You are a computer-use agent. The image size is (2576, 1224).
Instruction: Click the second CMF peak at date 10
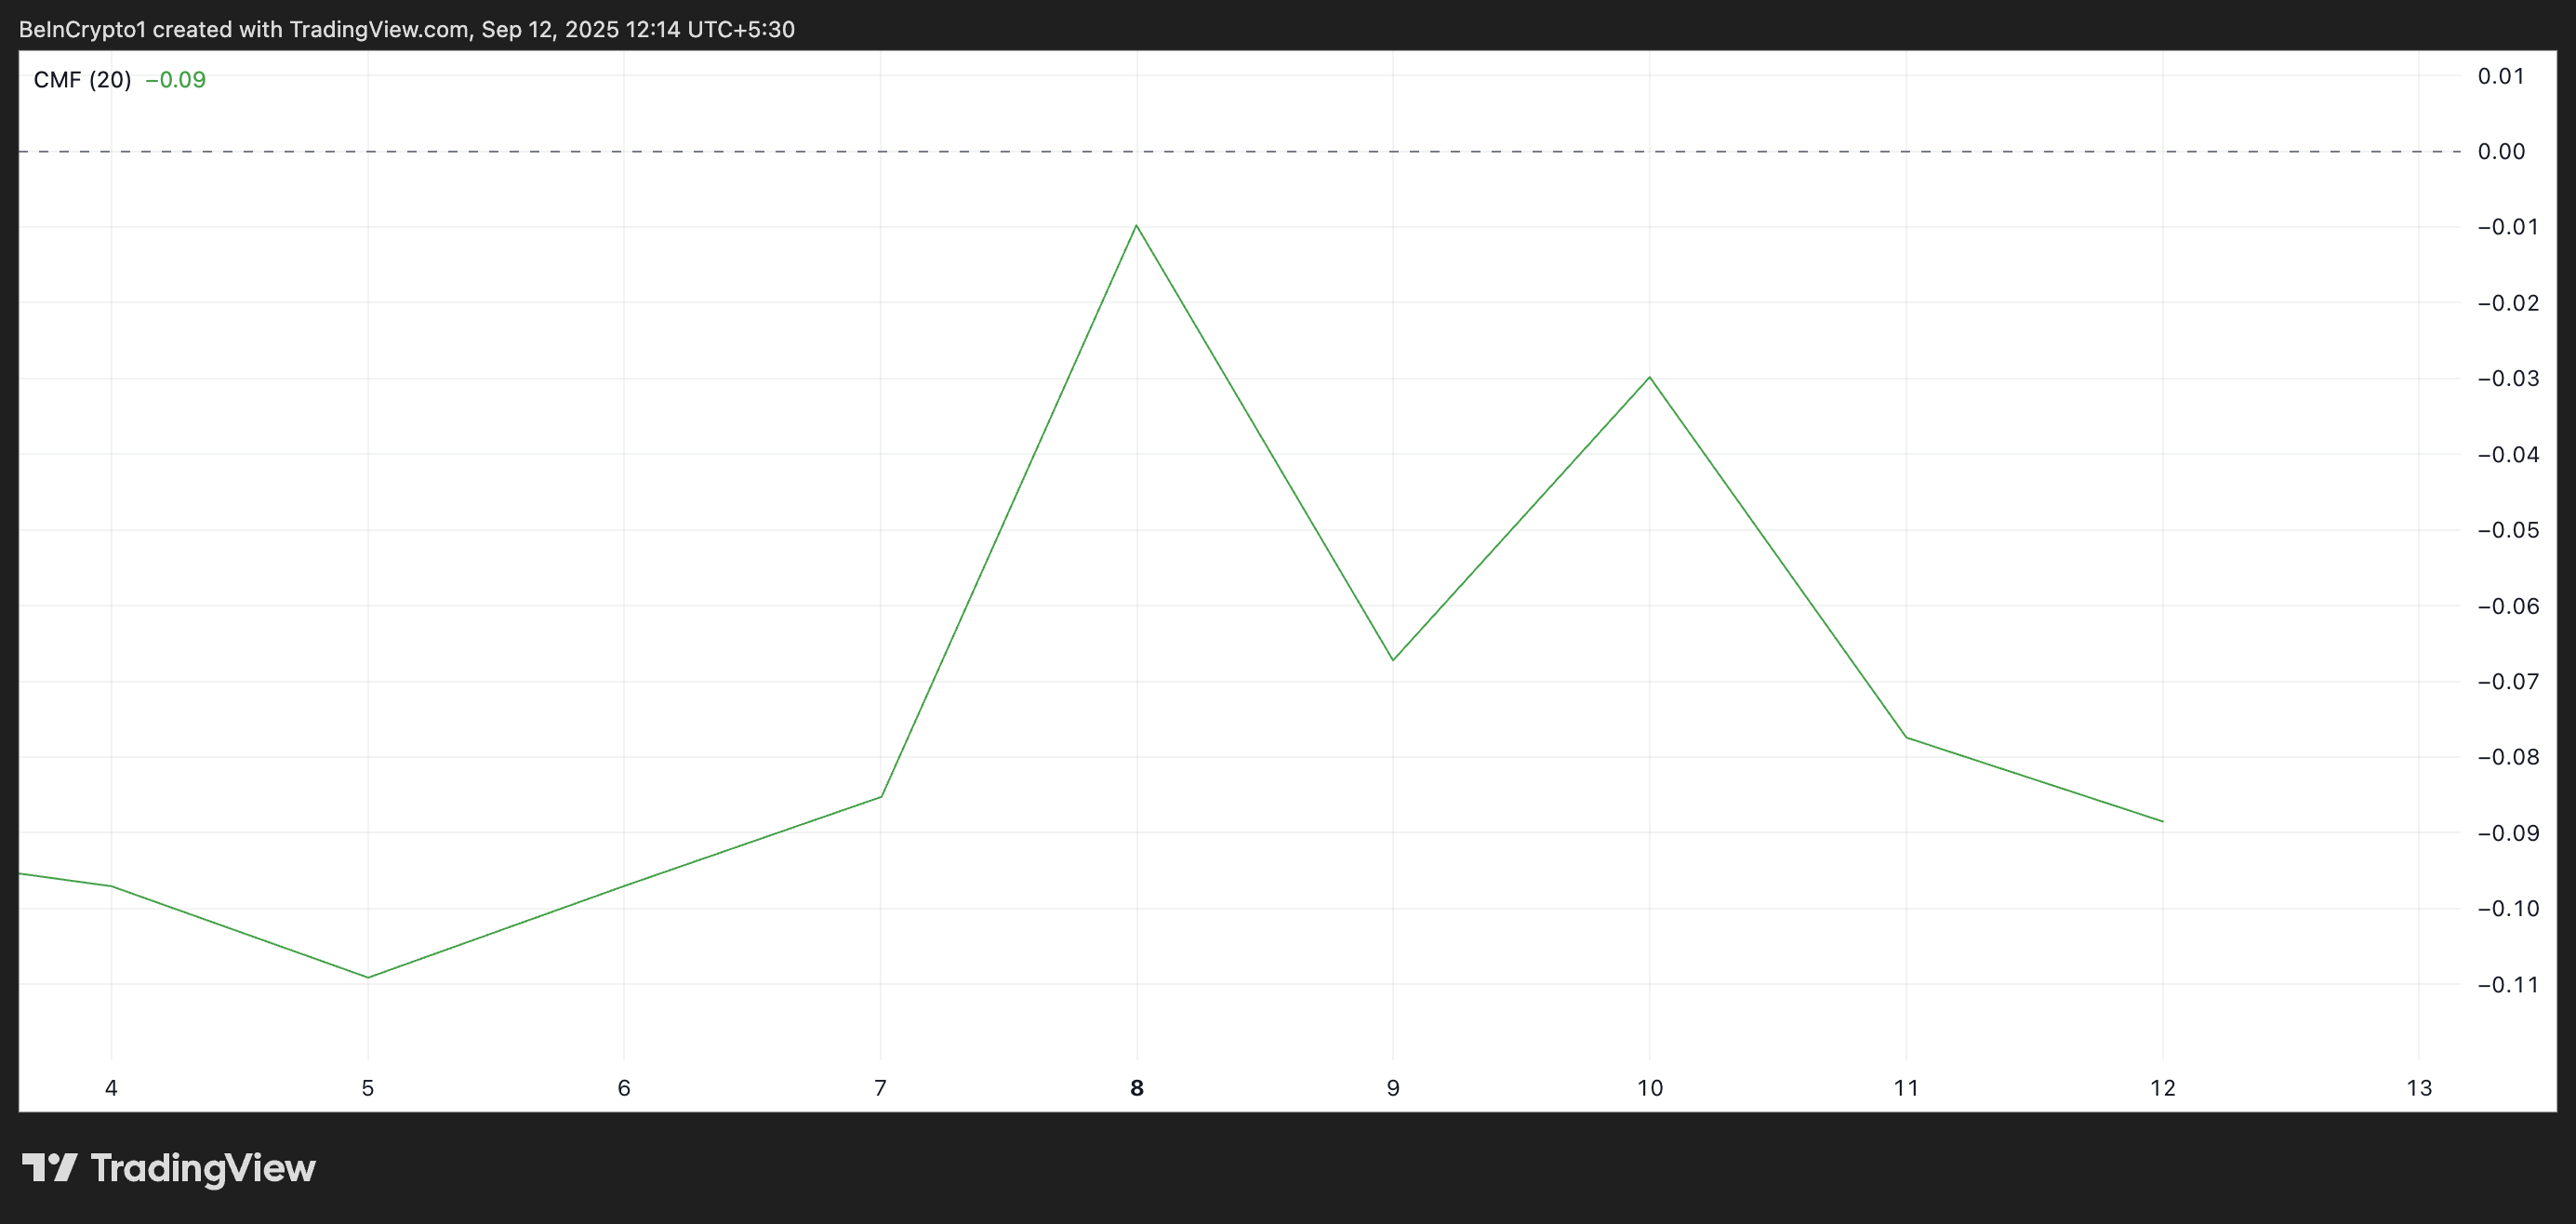tap(1649, 377)
